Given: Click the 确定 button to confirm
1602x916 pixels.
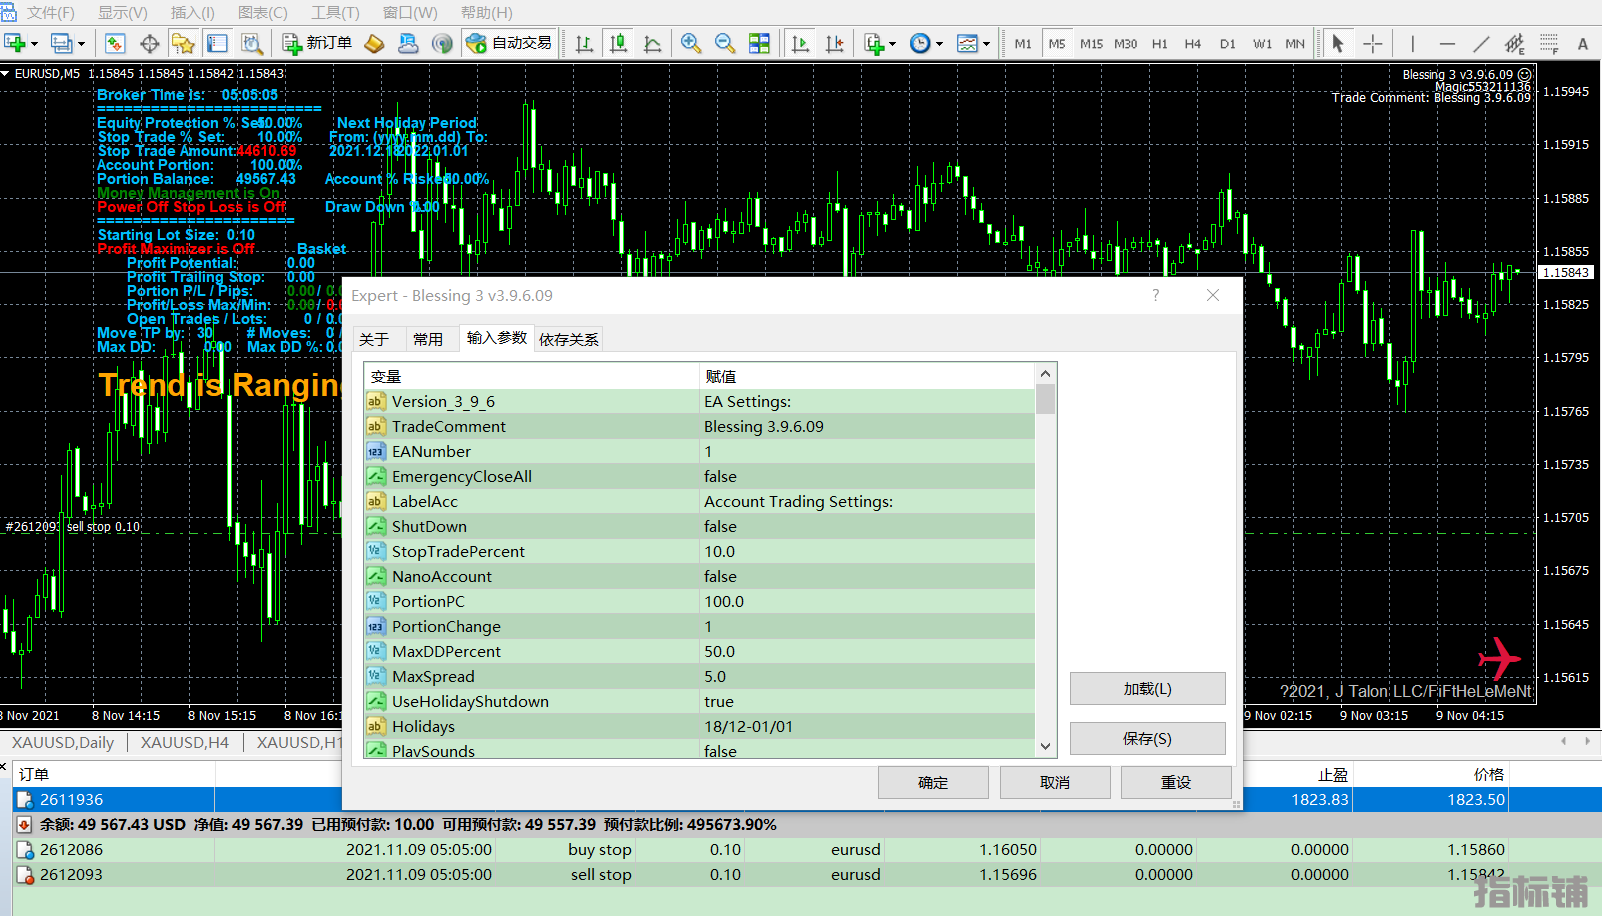Looking at the screenshot, I should tap(933, 782).
